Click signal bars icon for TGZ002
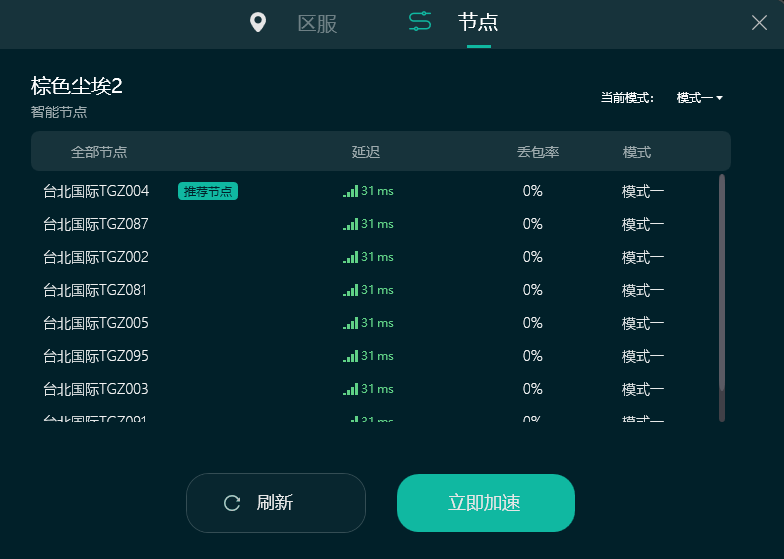This screenshot has width=784, height=559. point(350,257)
